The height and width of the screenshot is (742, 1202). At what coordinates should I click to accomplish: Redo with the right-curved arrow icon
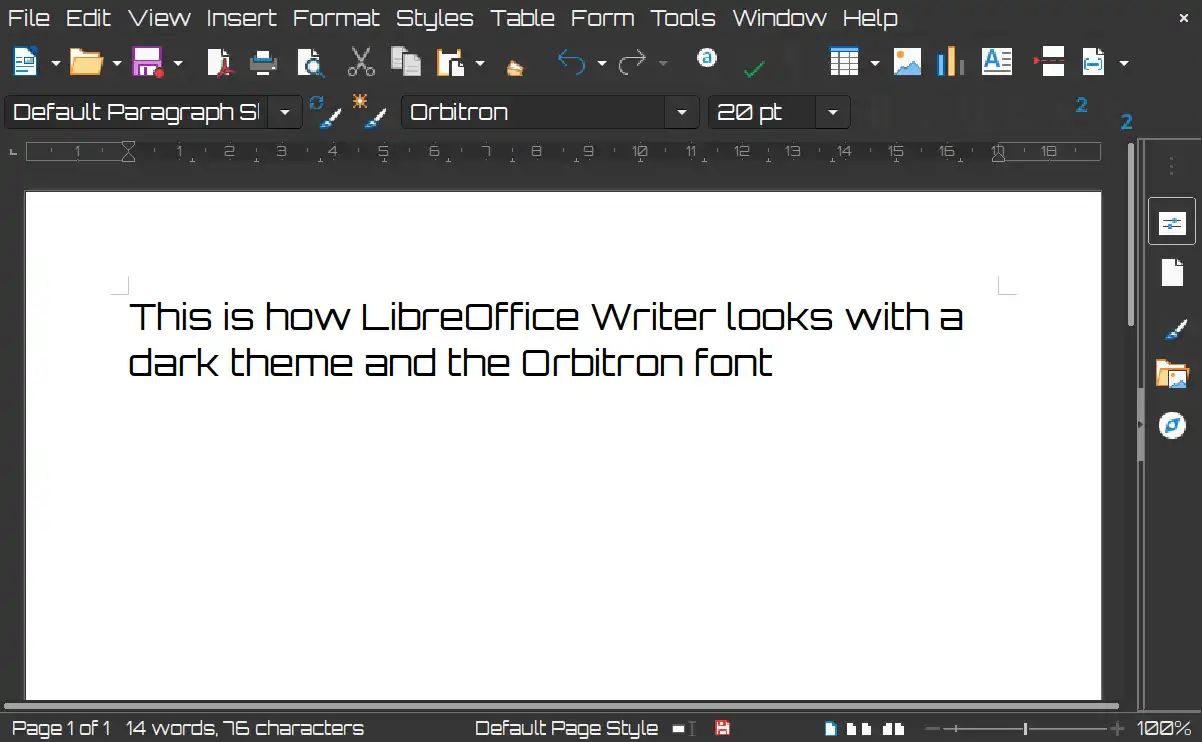click(x=633, y=63)
